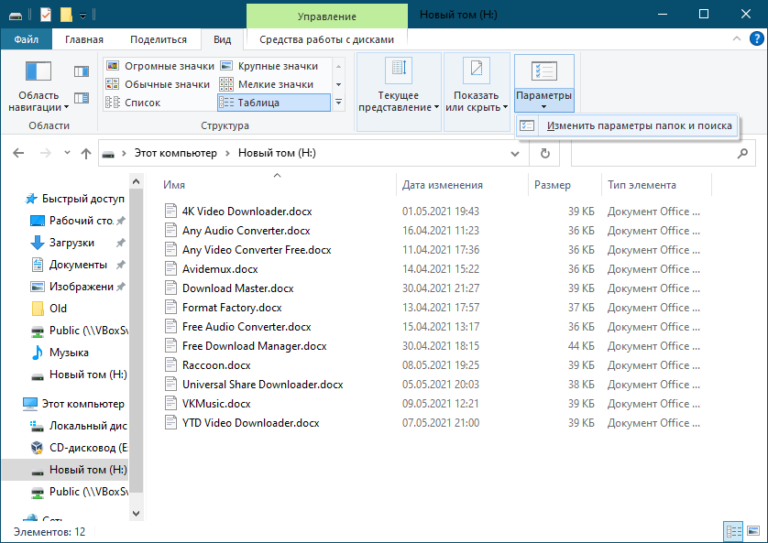Choose Крупные значки layout

269,66
